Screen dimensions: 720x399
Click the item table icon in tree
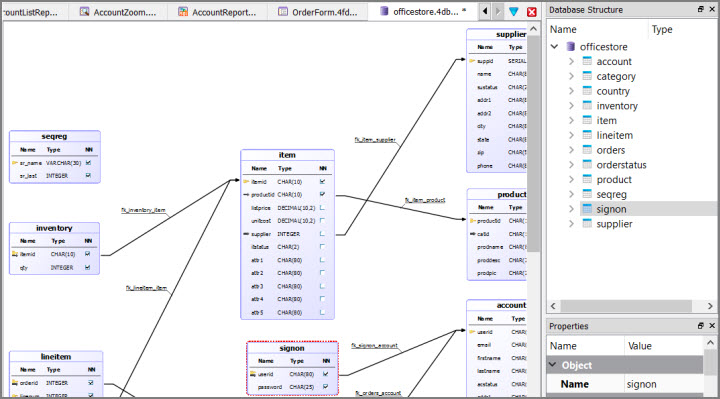(x=587, y=119)
